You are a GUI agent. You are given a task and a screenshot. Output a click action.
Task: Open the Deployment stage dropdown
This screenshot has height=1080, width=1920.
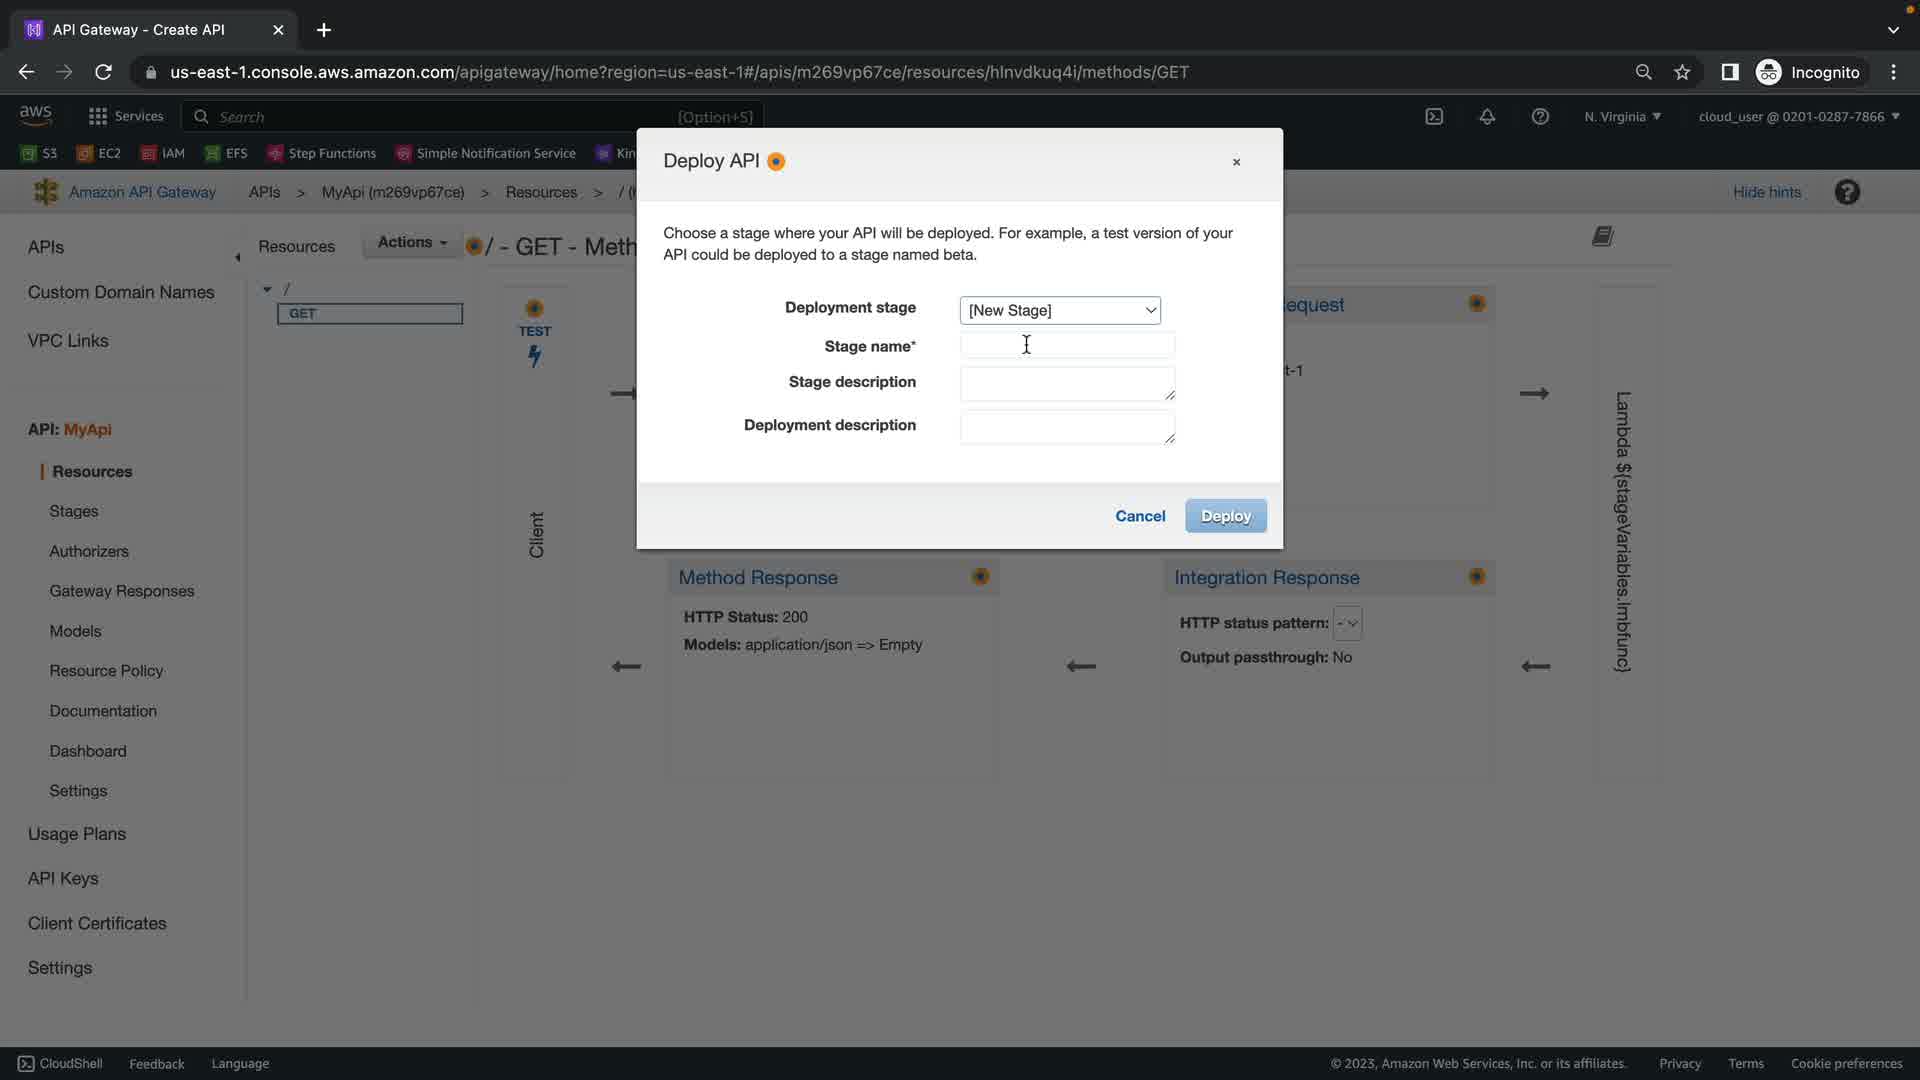pyautogui.click(x=1060, y=310)
